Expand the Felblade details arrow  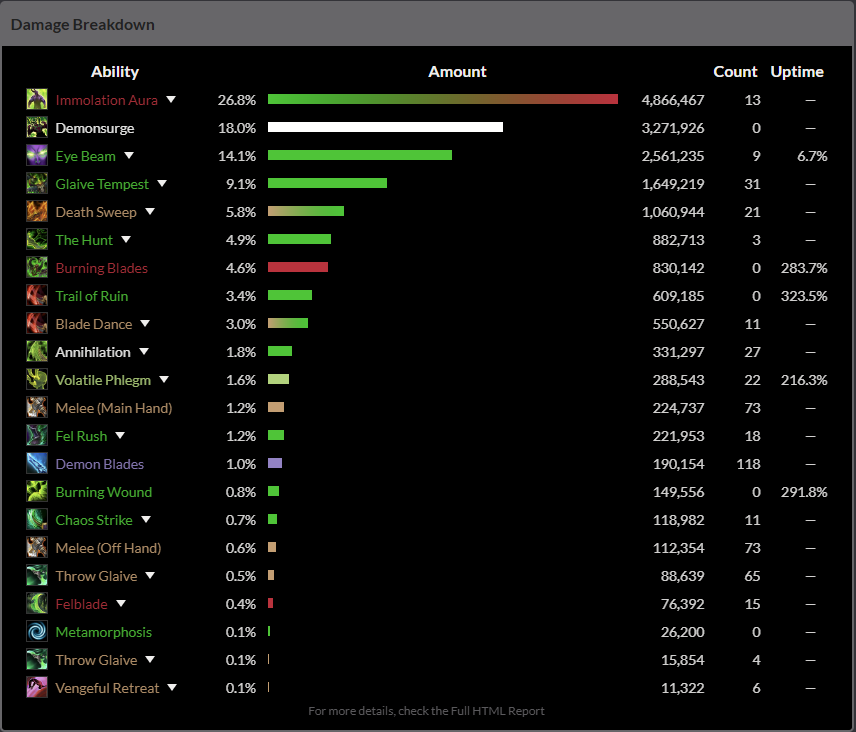[121, 604]
